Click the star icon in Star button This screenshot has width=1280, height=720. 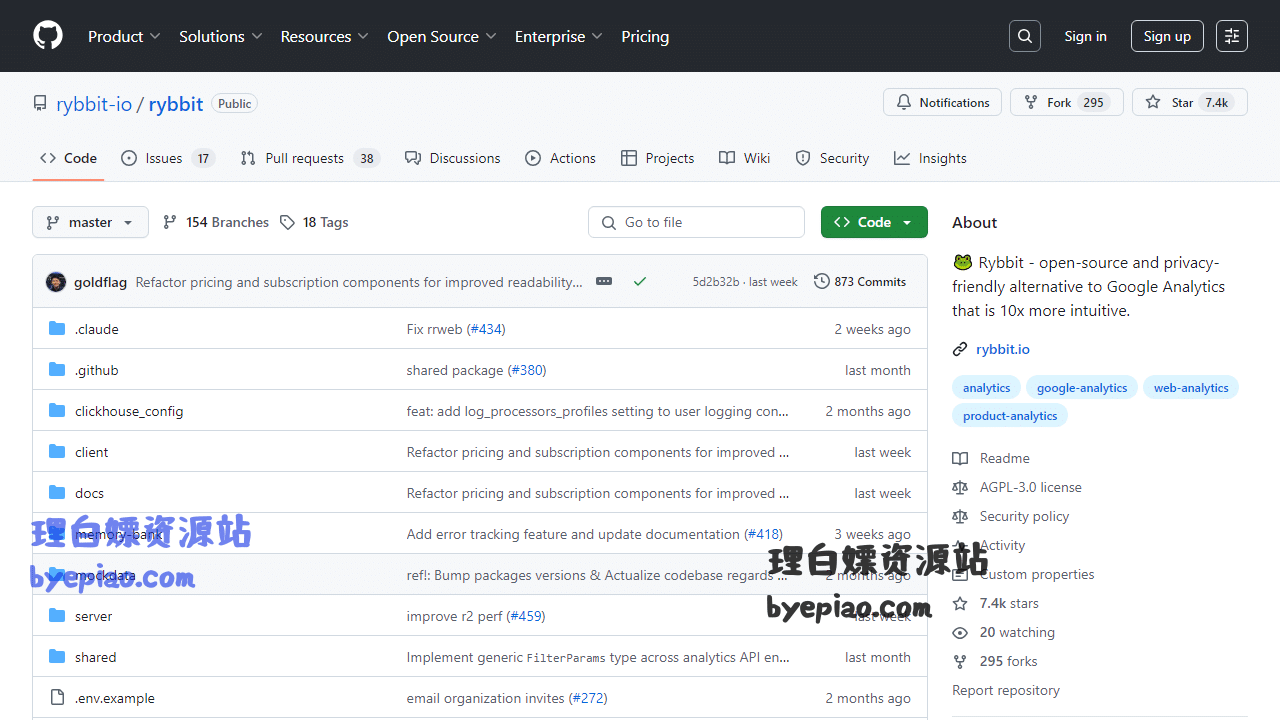(1153, 102)
